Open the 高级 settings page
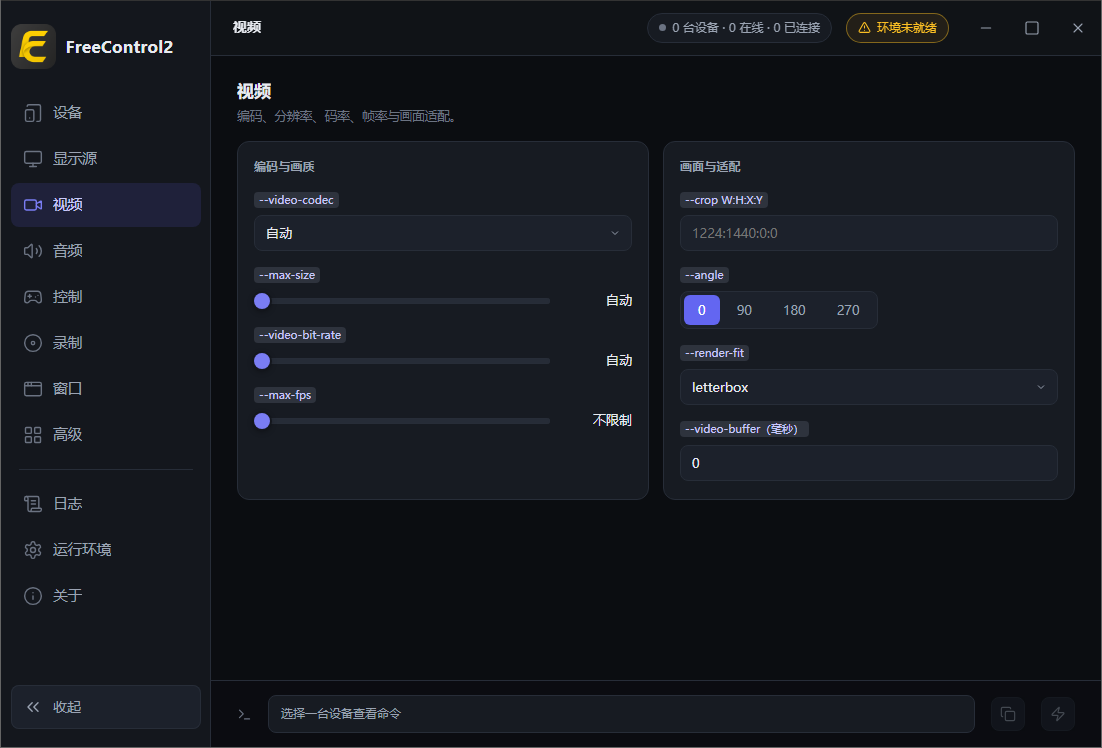This screenshot has height=748, width=1102. pyautogui.click(x=106, y=435)
